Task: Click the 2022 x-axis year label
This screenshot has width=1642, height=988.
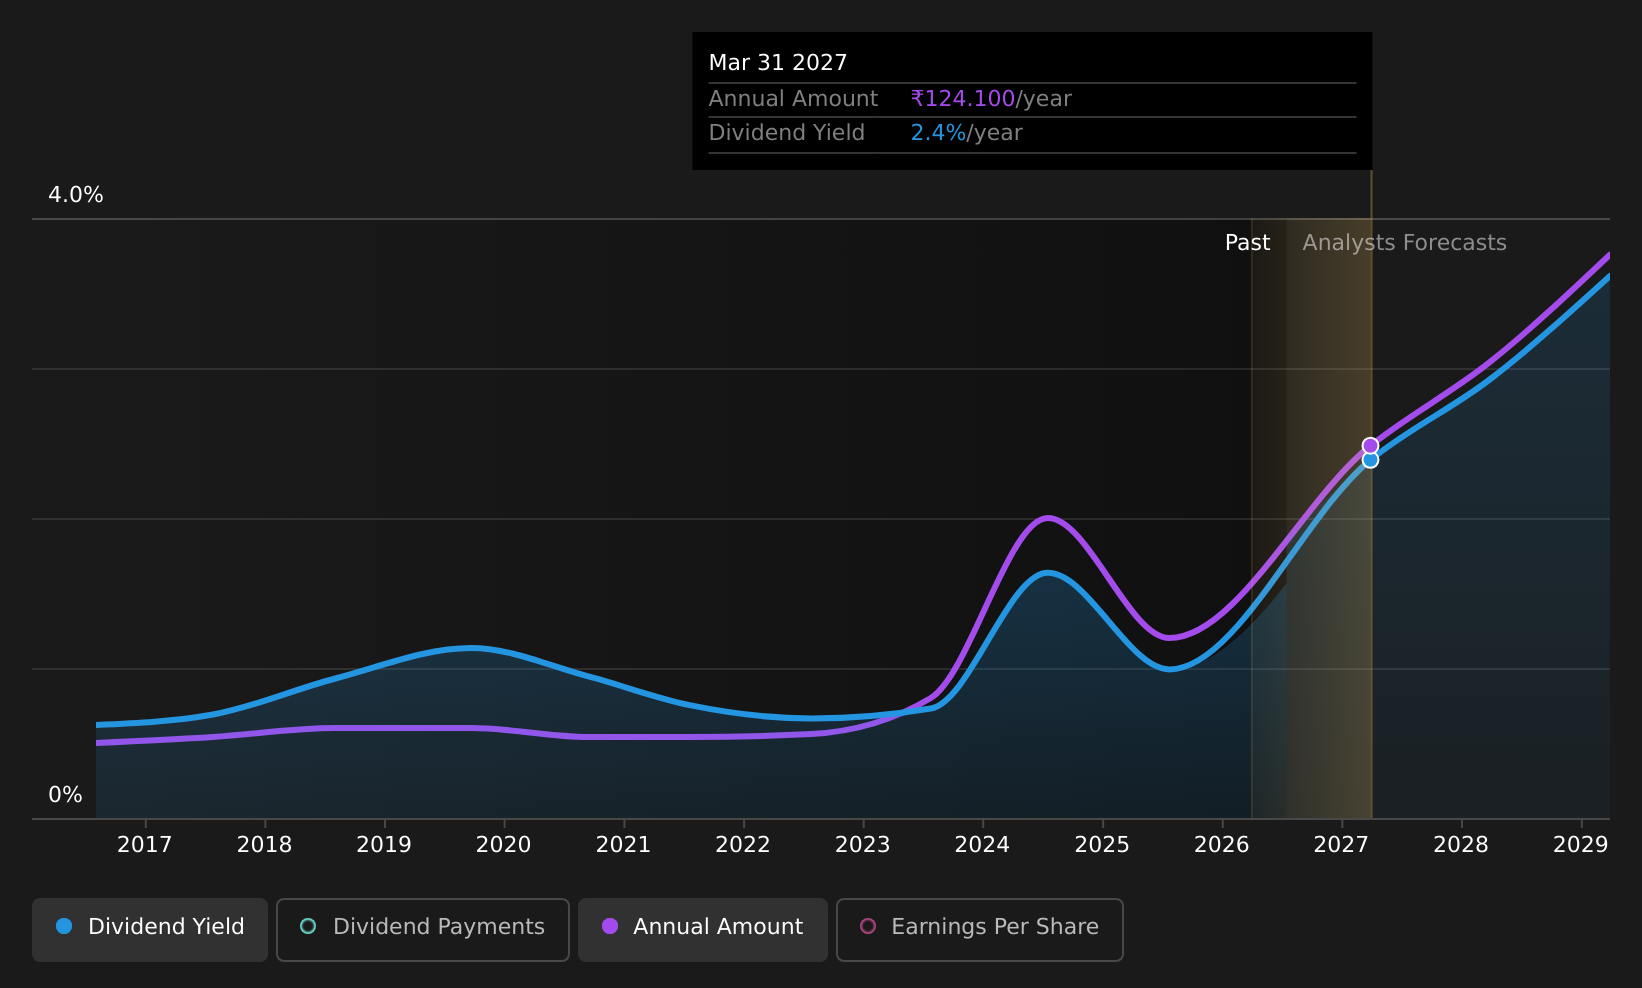Action: click(743, 845)
